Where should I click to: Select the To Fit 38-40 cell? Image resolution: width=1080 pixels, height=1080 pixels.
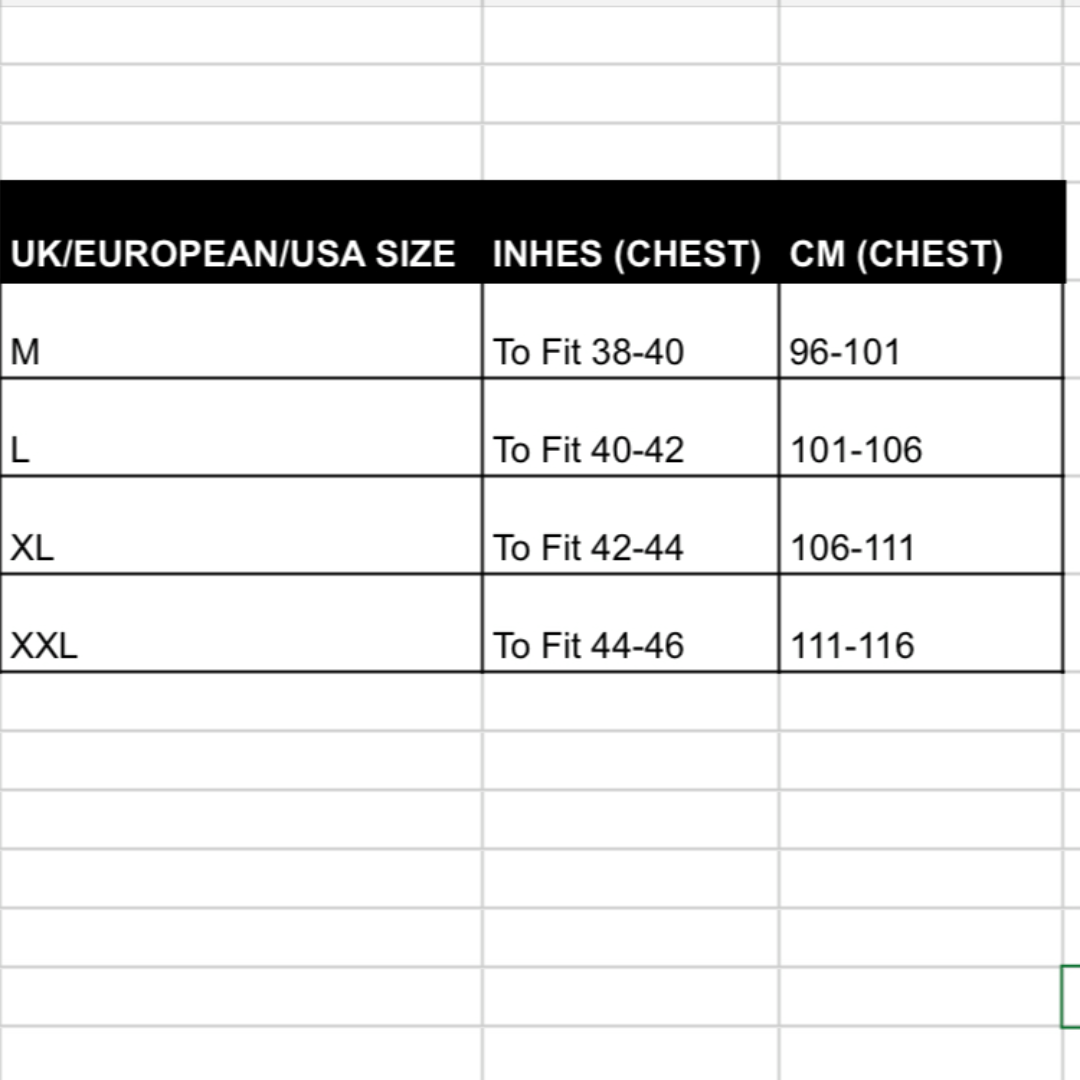pos(630,332)
